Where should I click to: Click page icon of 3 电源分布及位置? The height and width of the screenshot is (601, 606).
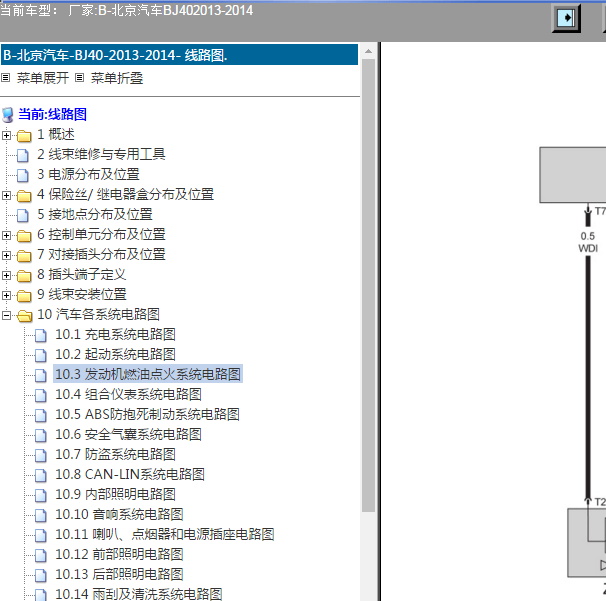[x=23, y=175]
